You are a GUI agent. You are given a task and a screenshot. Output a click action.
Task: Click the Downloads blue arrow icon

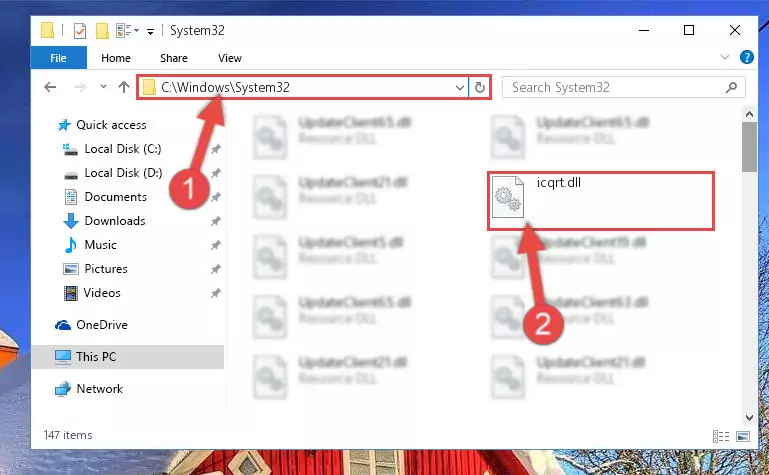coord(71,221)
